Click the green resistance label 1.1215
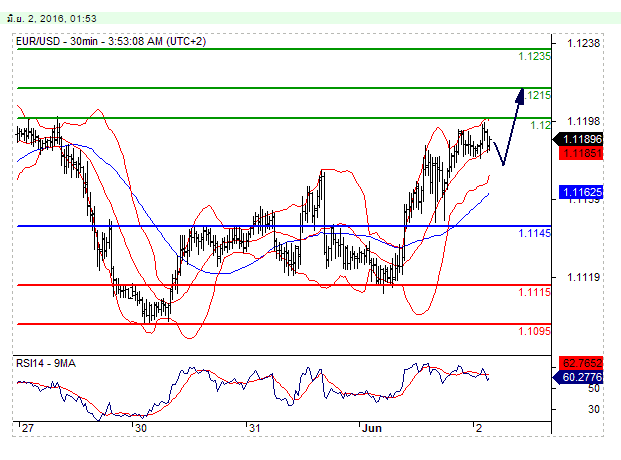 click(537, 95)
